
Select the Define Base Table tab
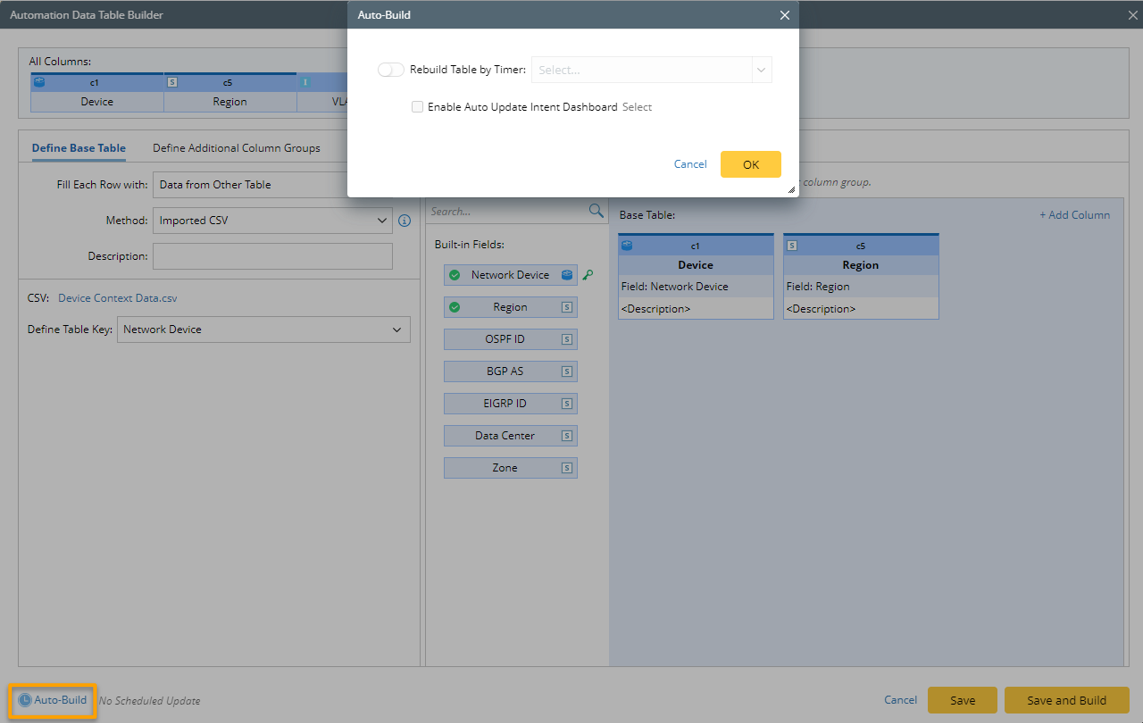(x=79, y=148)
